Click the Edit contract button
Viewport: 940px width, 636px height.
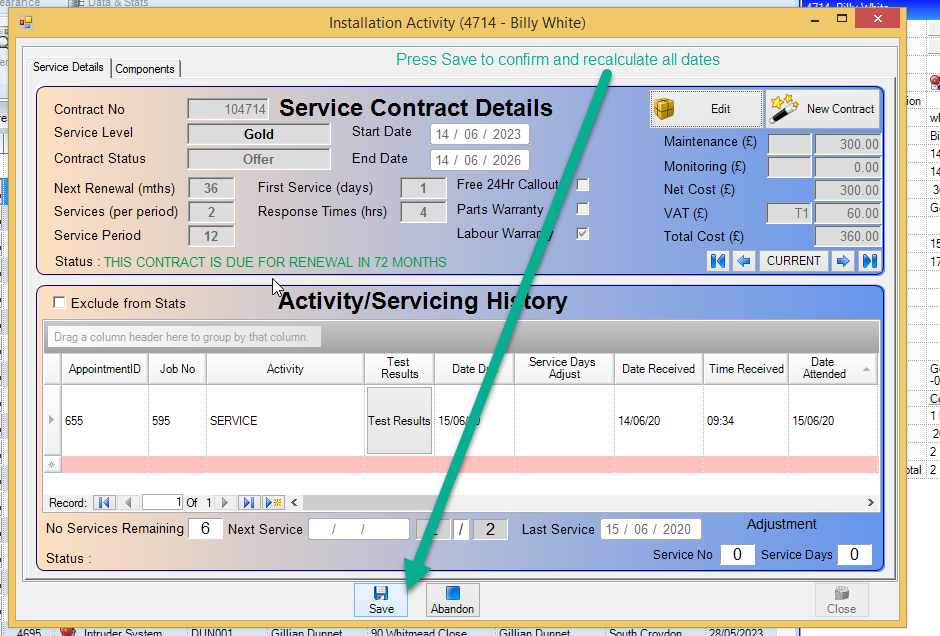[706, 109]
